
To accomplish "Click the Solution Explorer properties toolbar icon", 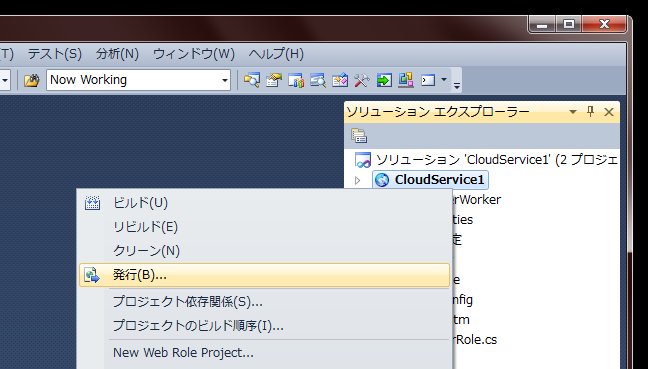I will tap(359, 136).
